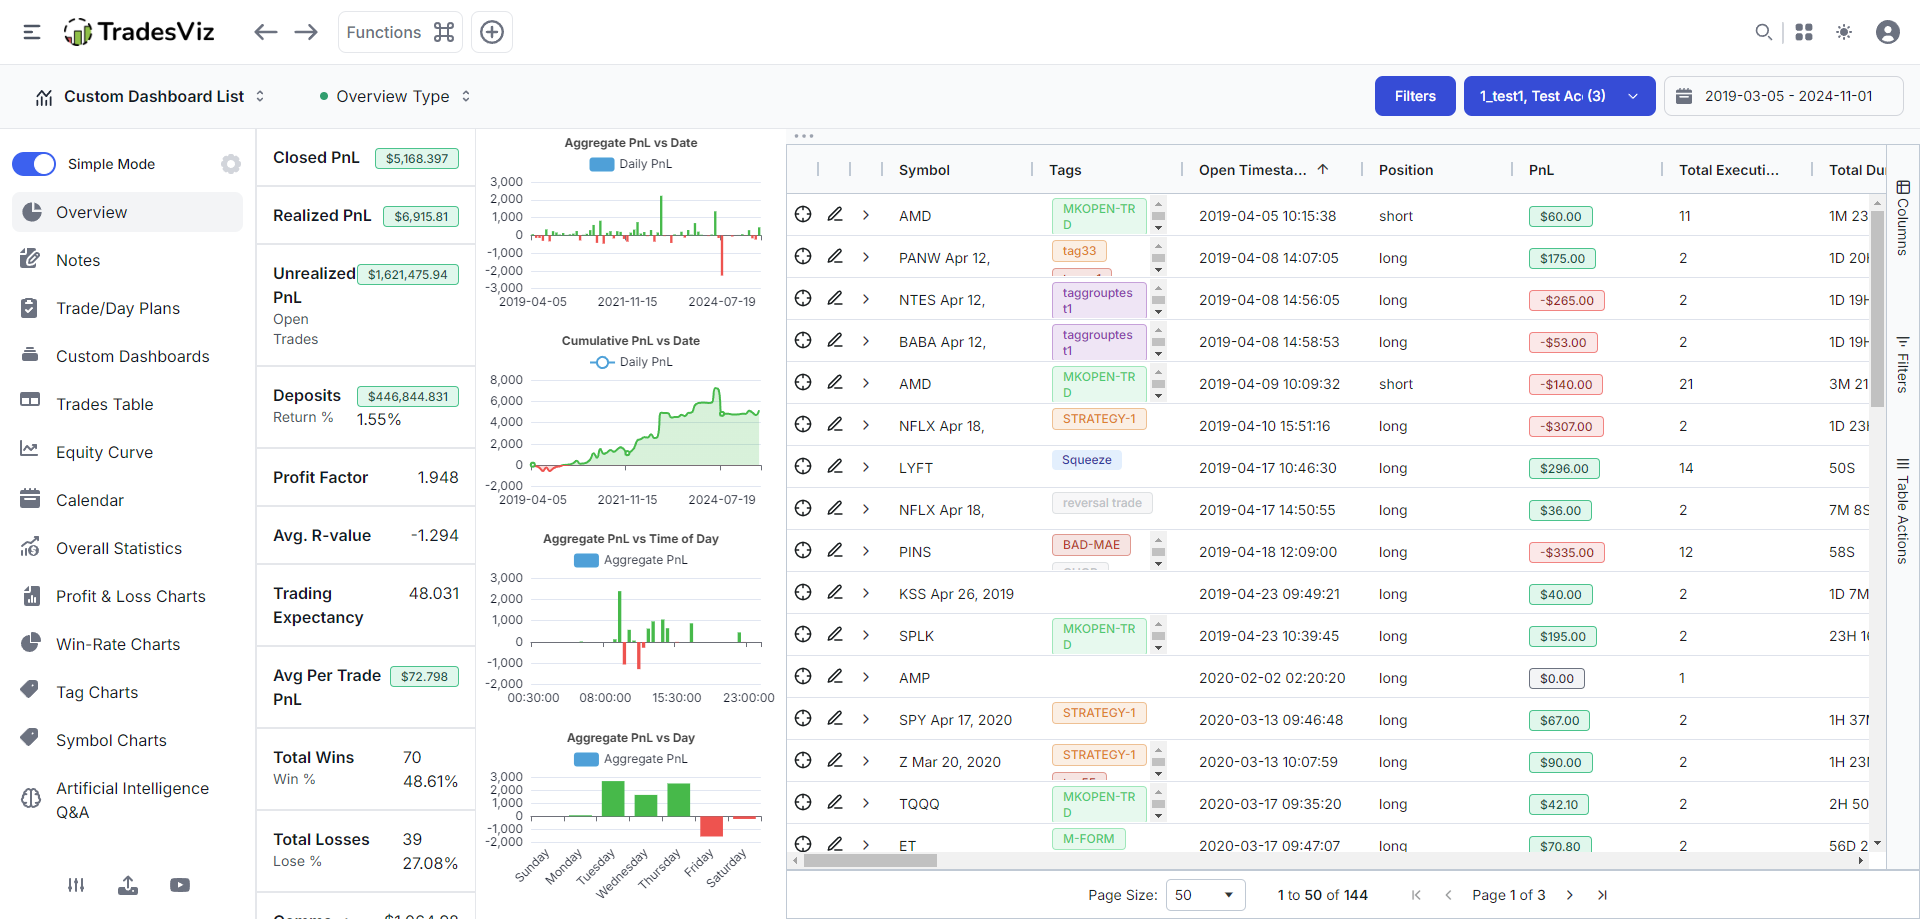Open the 1_test1, Test Ac account dropdown
The image size is (1920, 919).
(x=1559, y=96)
